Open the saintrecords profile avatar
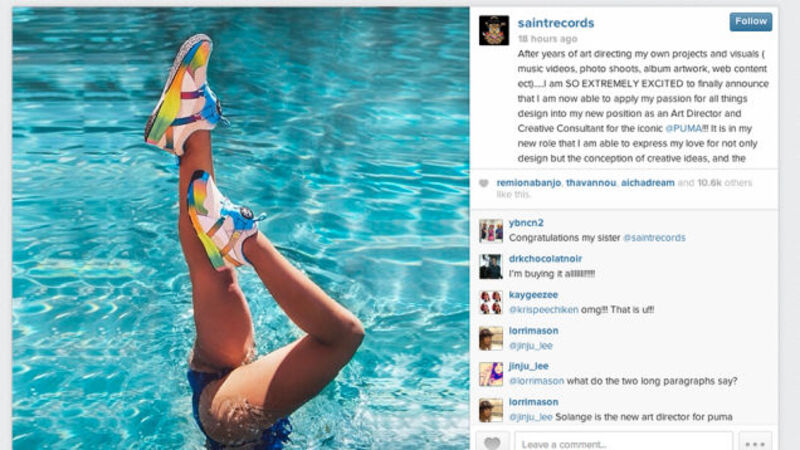The height and width of the screenshot is (450, 800). click(x=494, y=30)
